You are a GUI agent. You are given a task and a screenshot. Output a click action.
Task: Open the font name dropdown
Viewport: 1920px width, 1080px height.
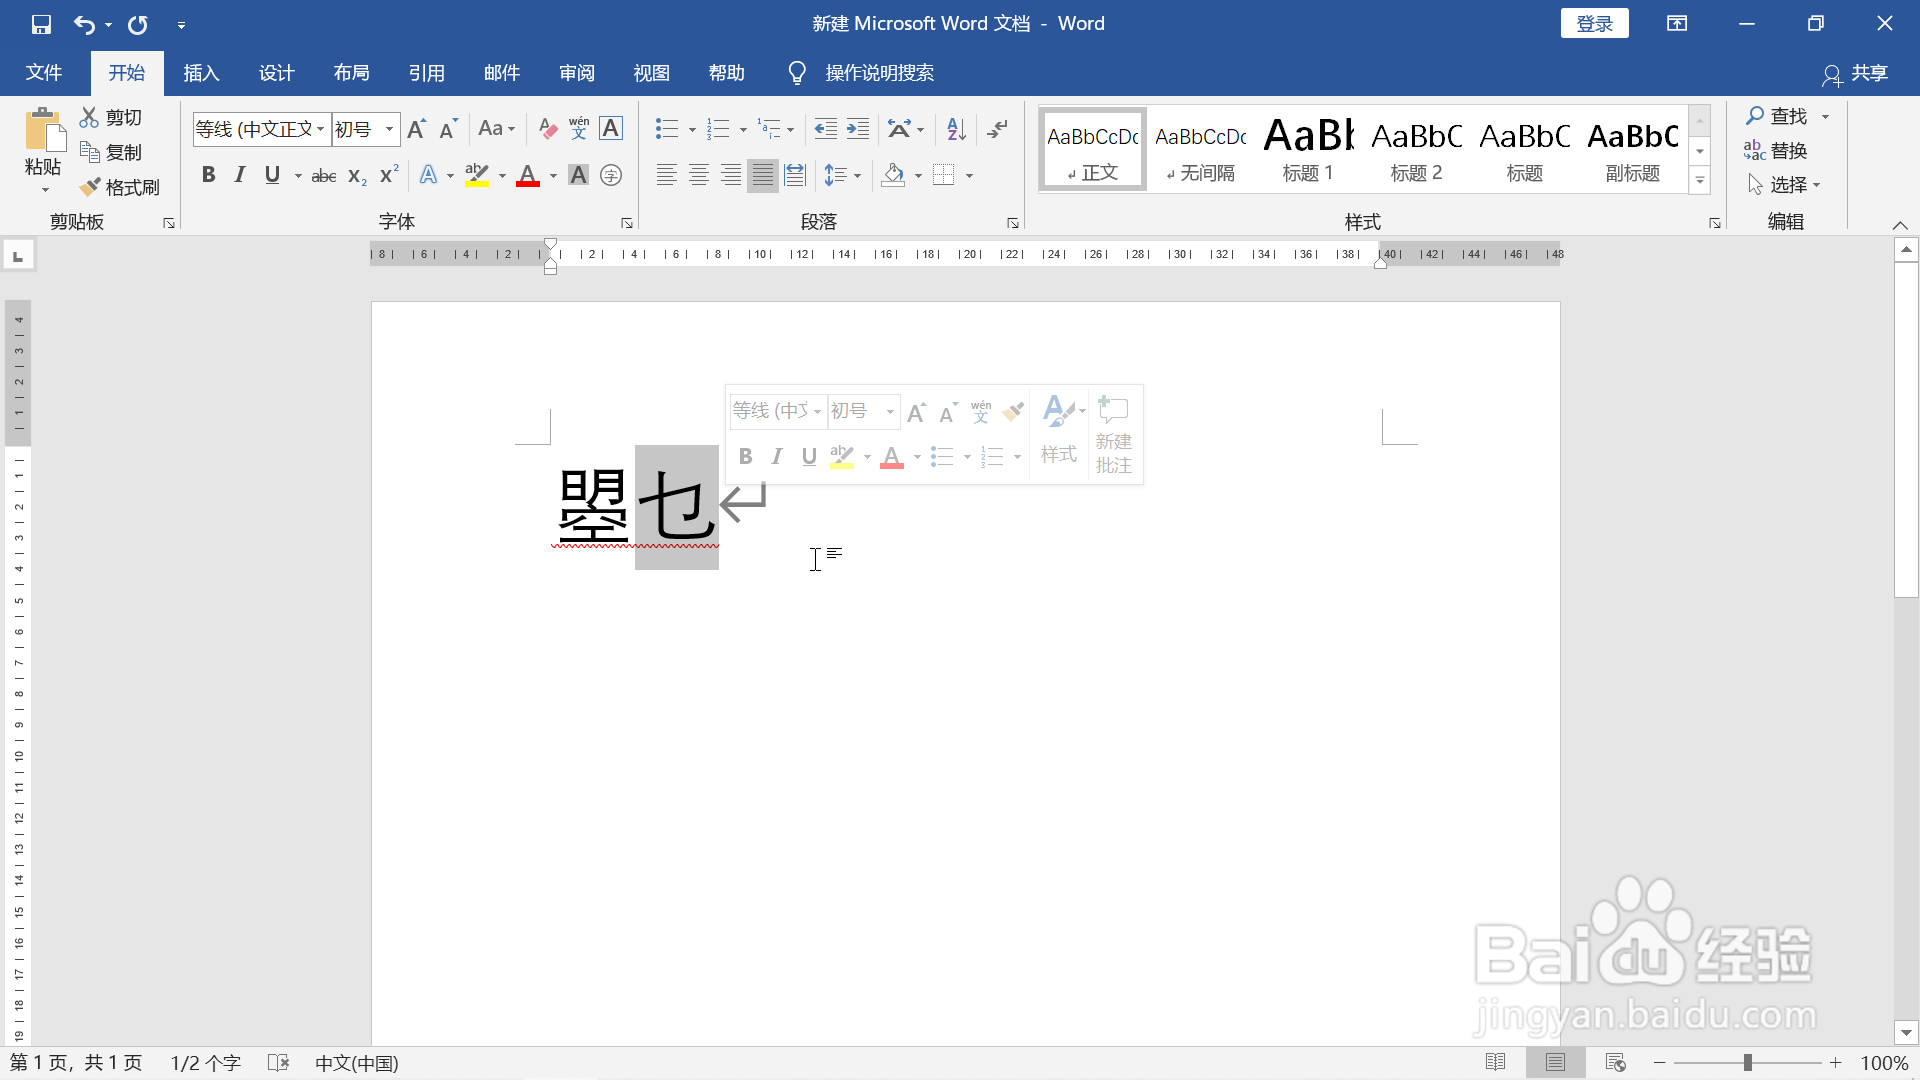coord(317,129)
